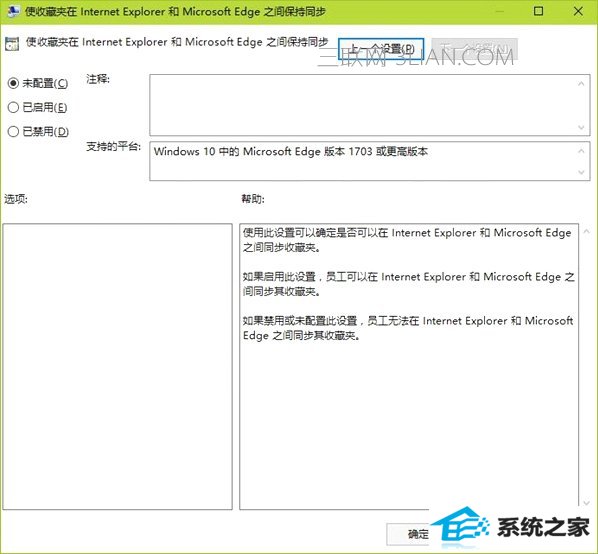Click the comment box scroll up arrow
Screen dimensions: 598x554
[581, 84]
